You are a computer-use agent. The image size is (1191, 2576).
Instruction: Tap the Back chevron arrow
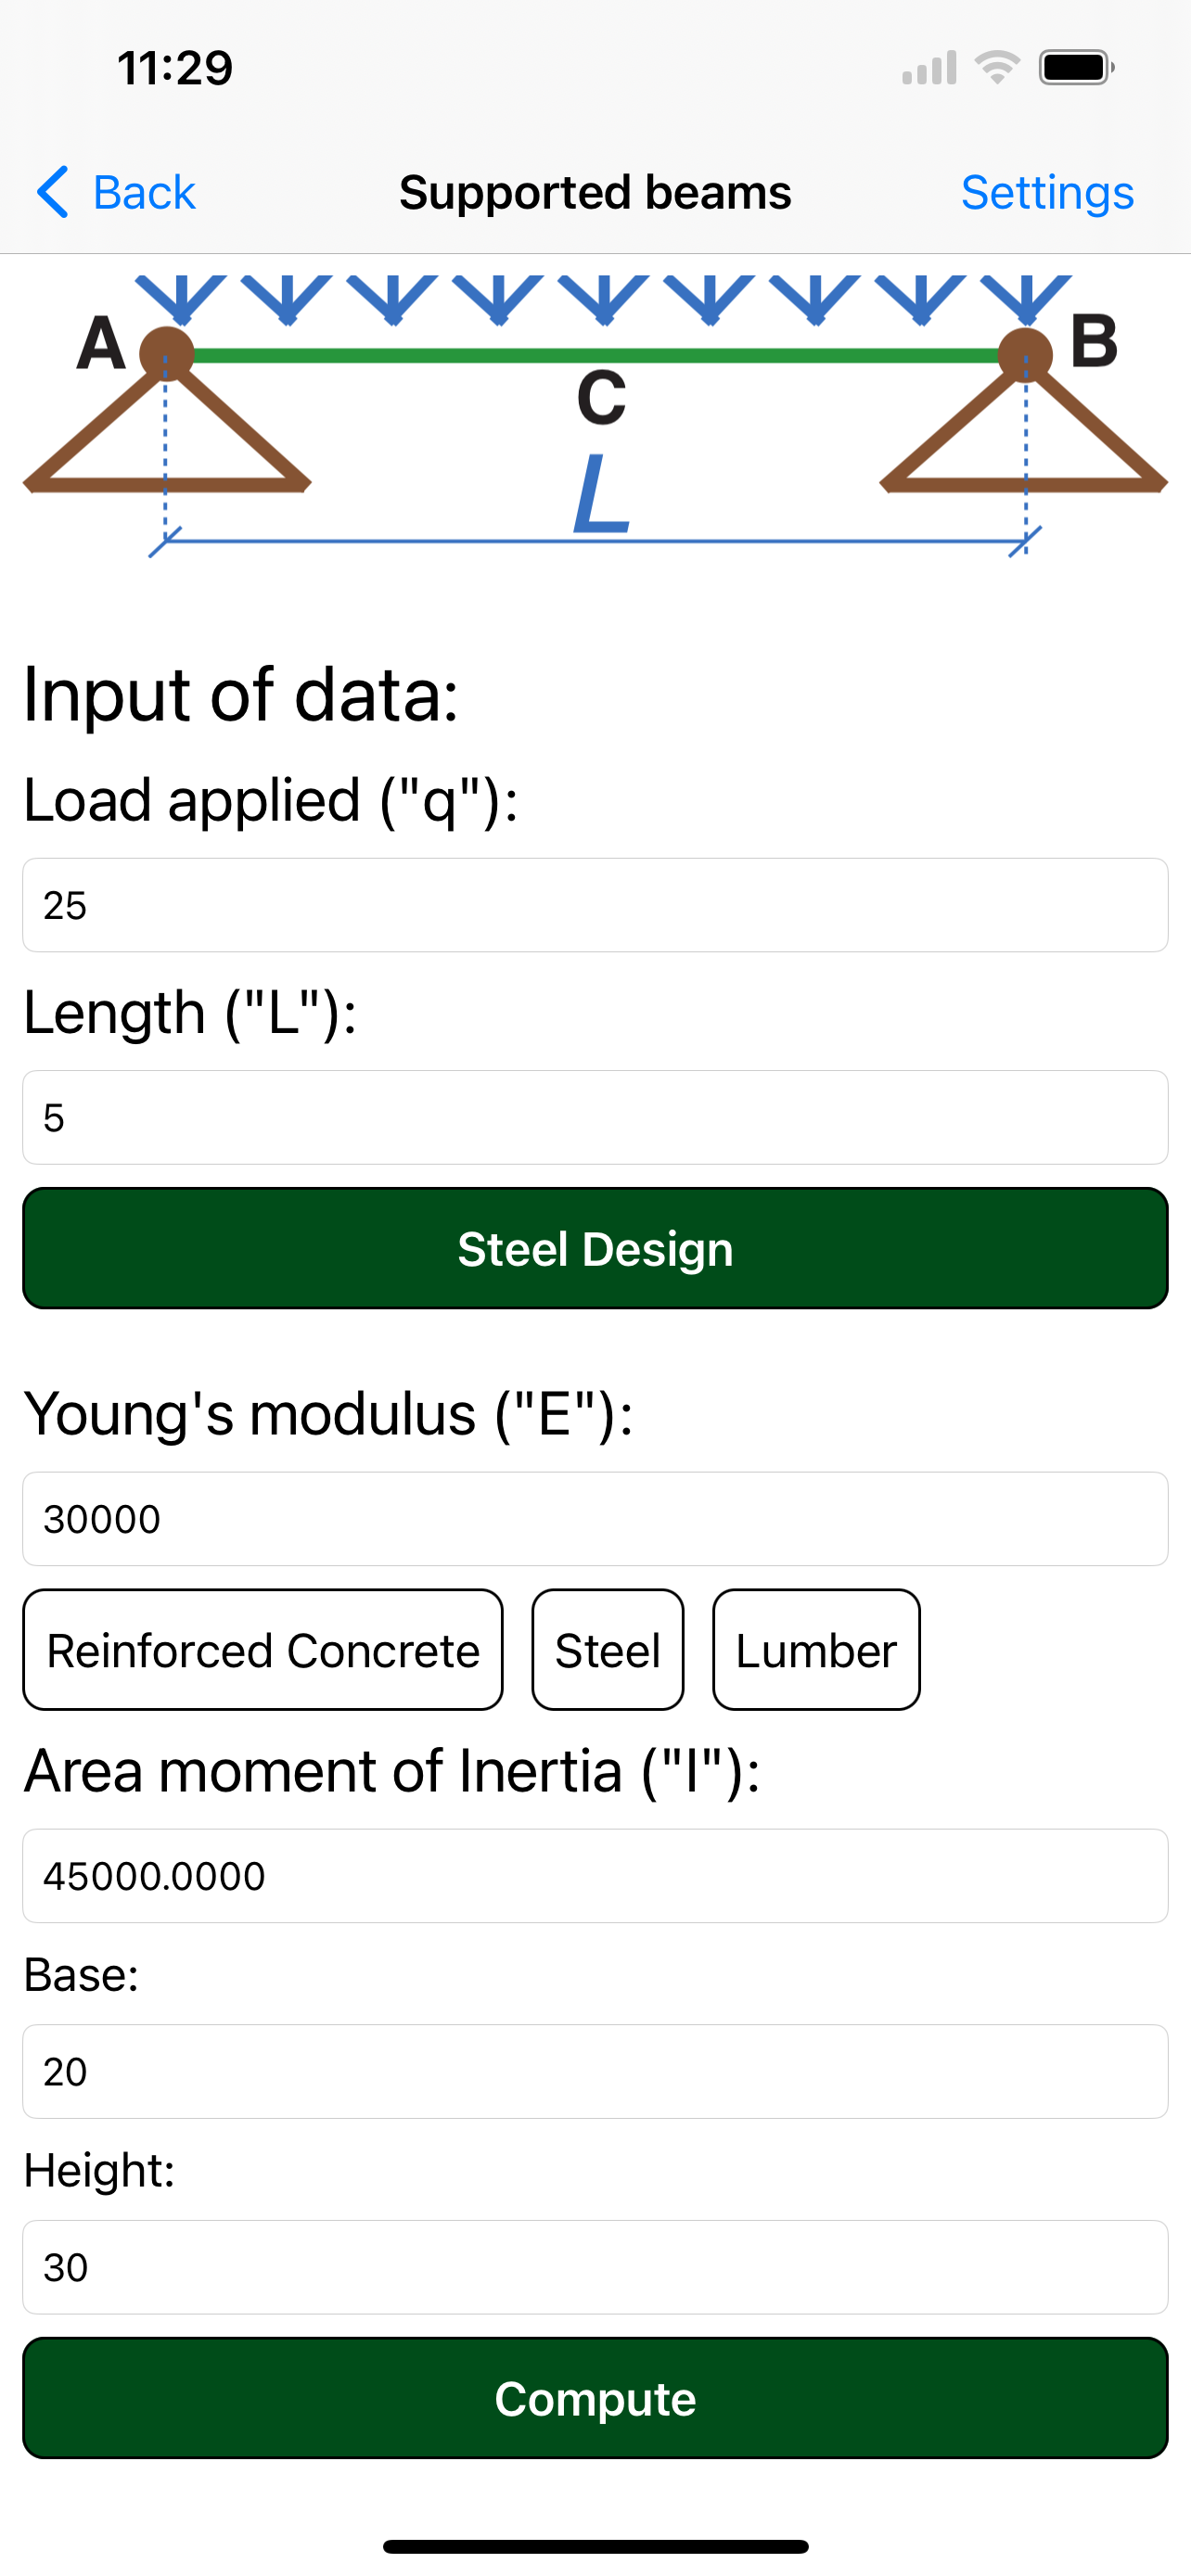(x=53, y=192)
